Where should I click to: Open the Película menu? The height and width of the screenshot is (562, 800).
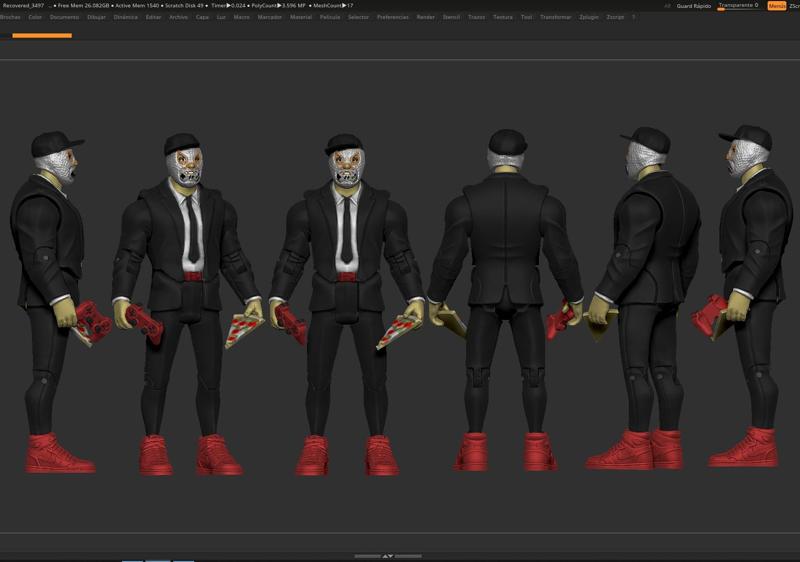(330, 17)
